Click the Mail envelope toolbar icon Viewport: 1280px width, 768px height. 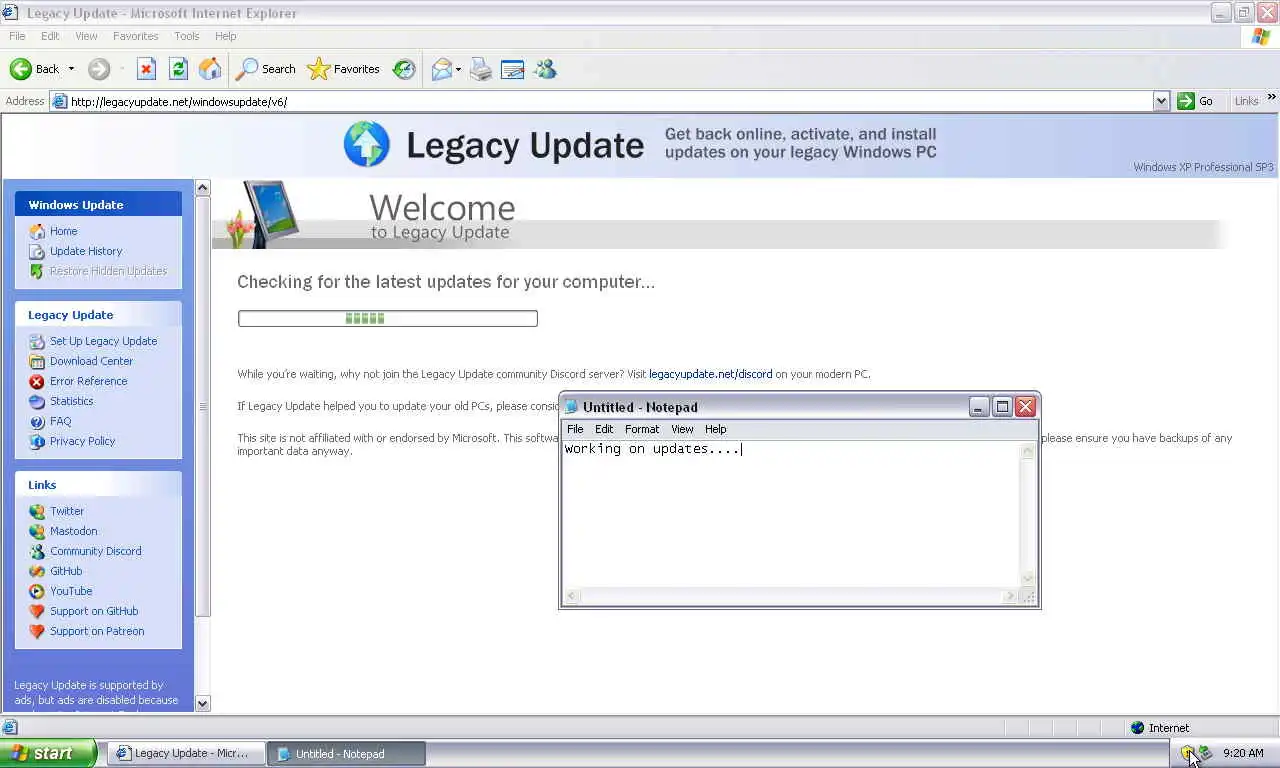click(441, 69)
